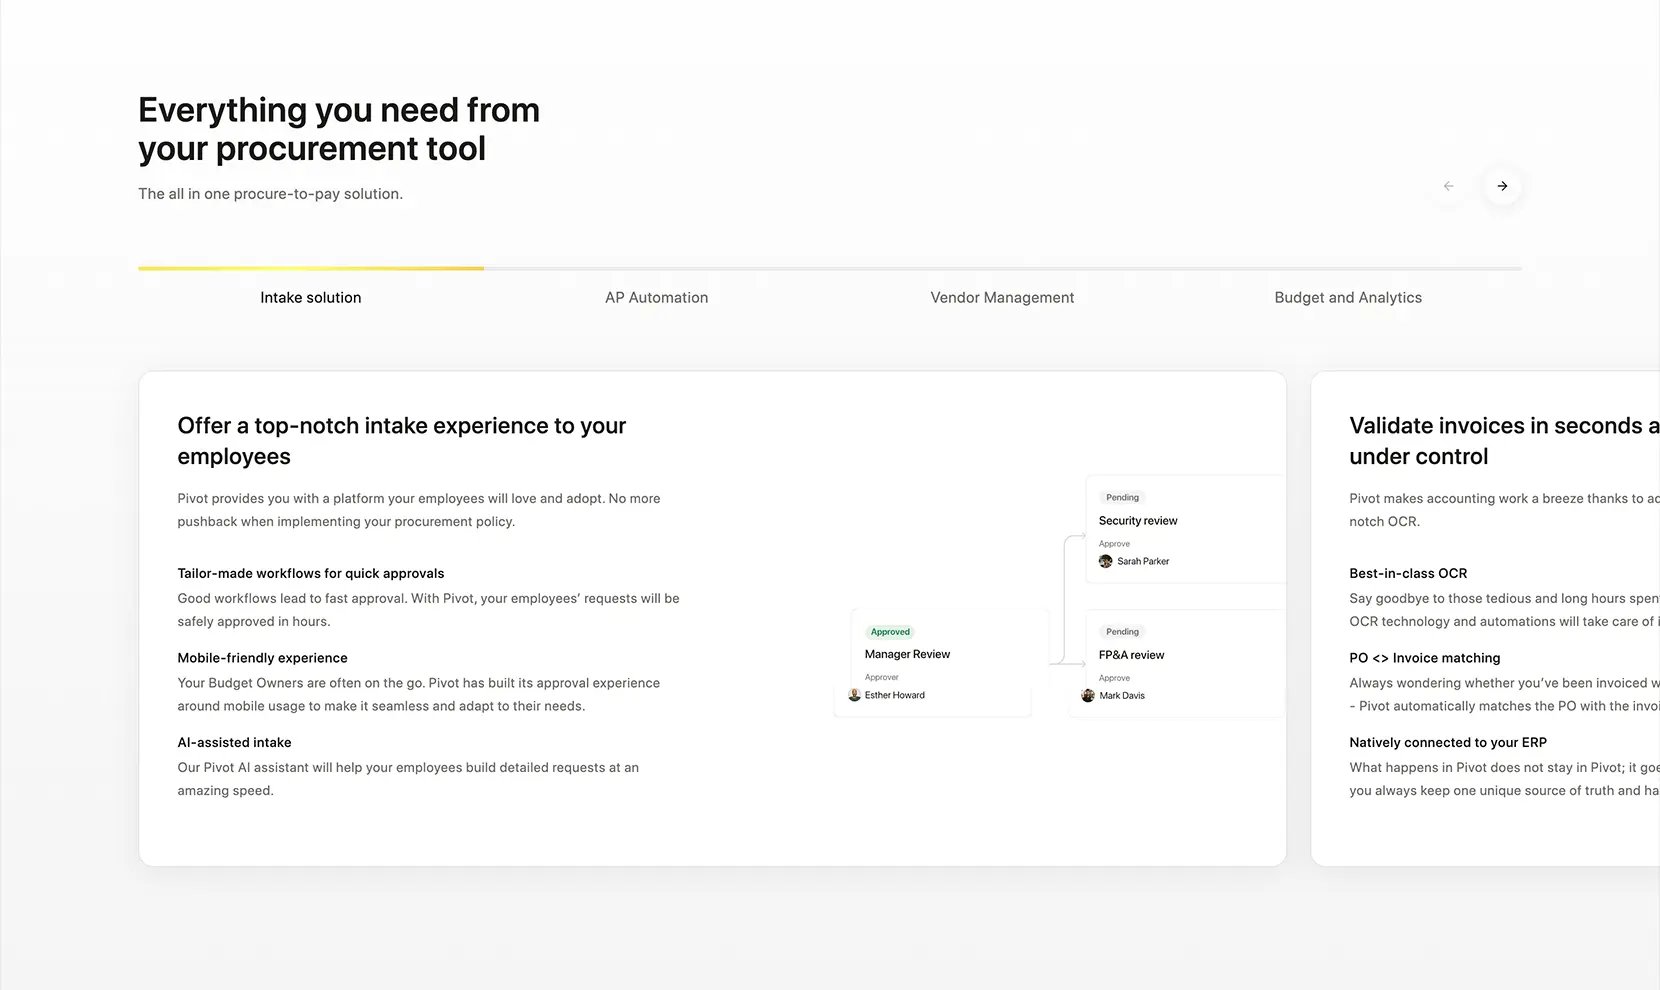This screenshot has height=990, width=1660.
Task: Click the Tailor-made workflows for quick approvals heading
Action: coord(311,573)
